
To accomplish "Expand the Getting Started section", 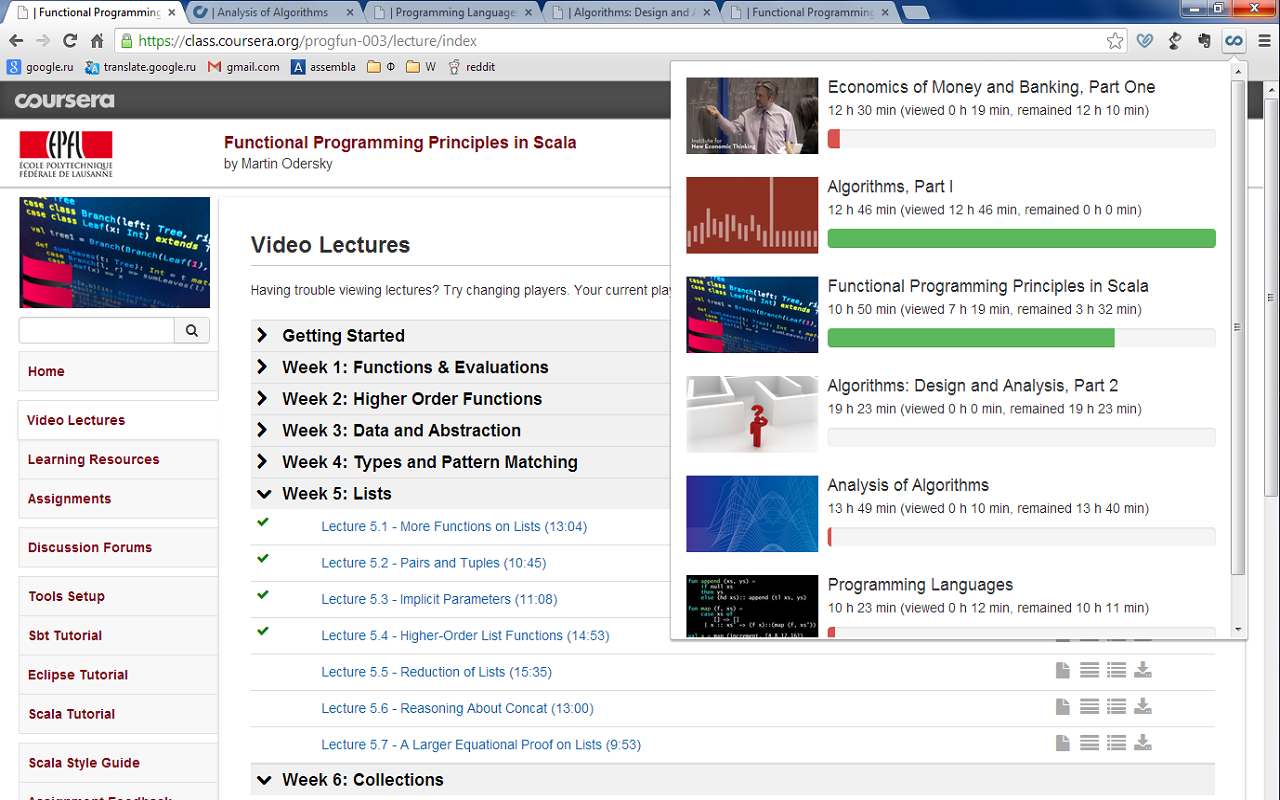I will (x=343, y=336).
